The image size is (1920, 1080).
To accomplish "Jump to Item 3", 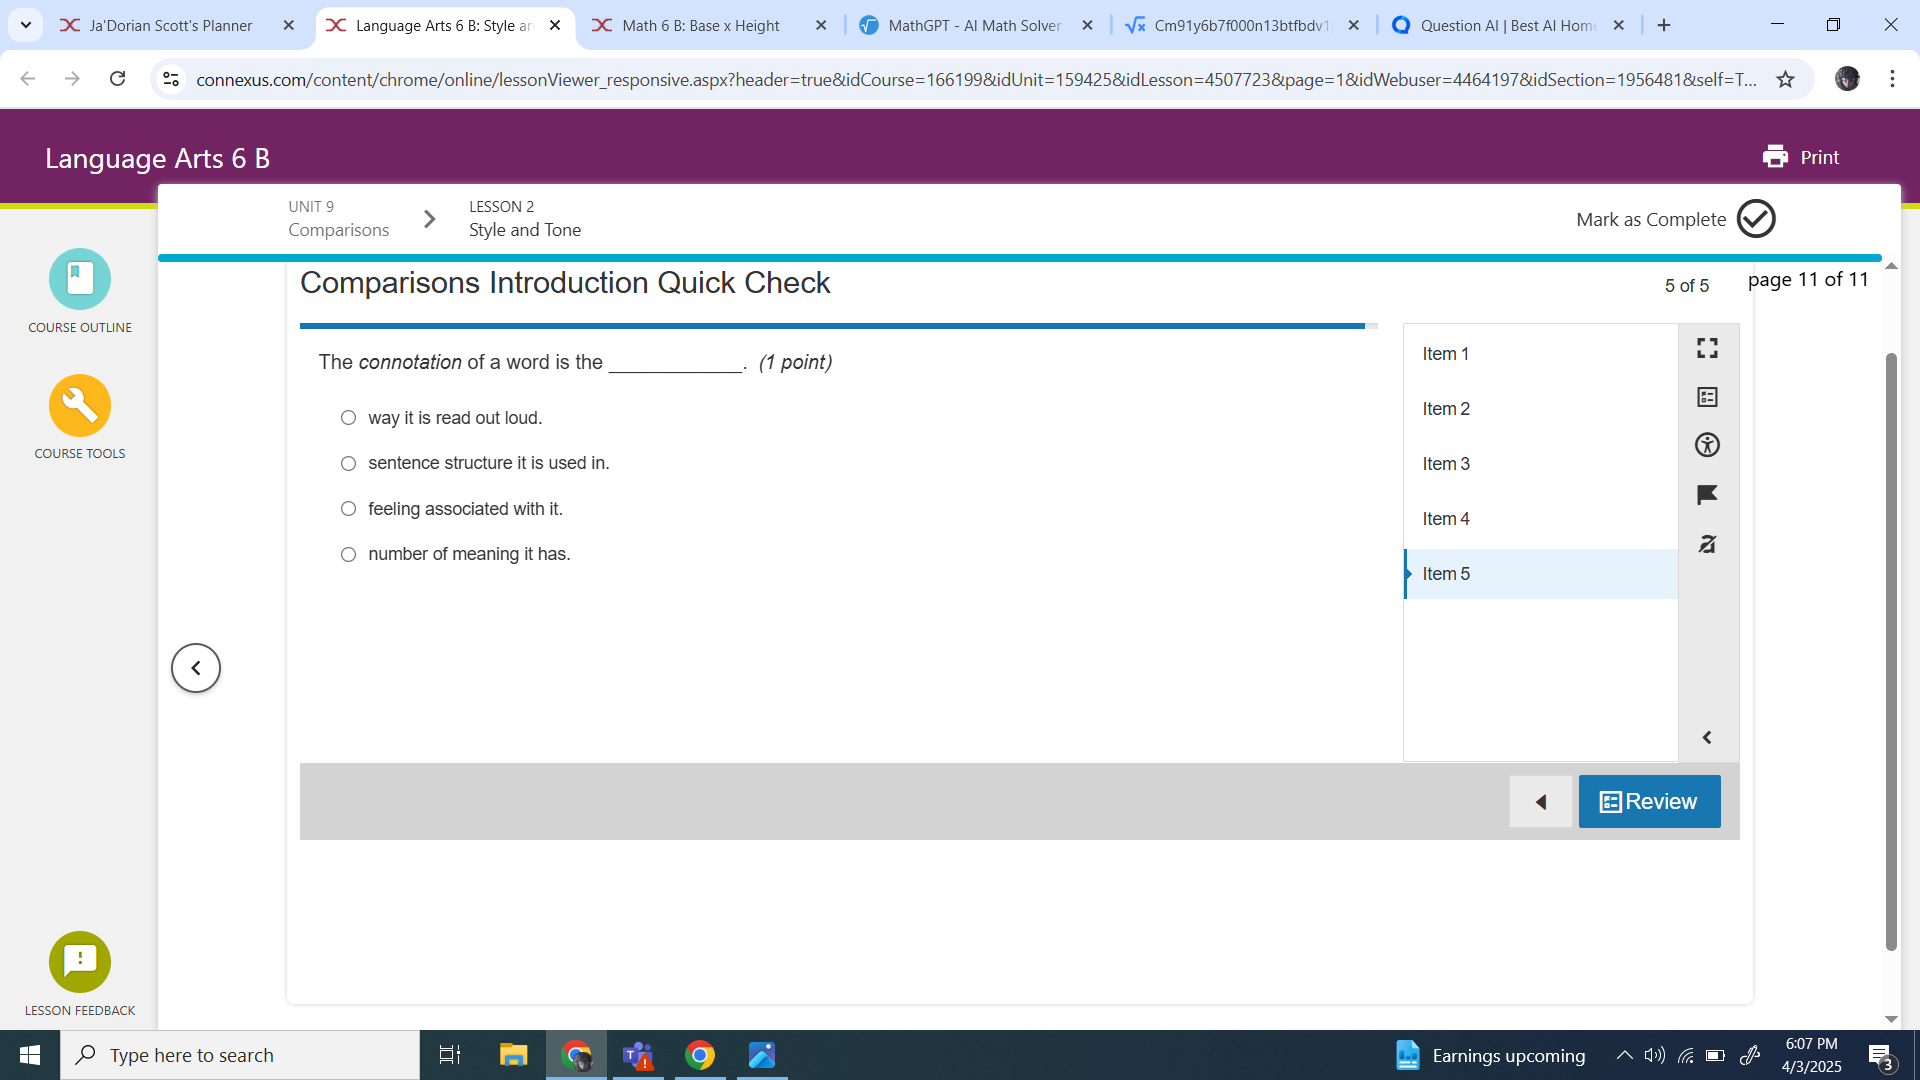I will point(1540,464).
